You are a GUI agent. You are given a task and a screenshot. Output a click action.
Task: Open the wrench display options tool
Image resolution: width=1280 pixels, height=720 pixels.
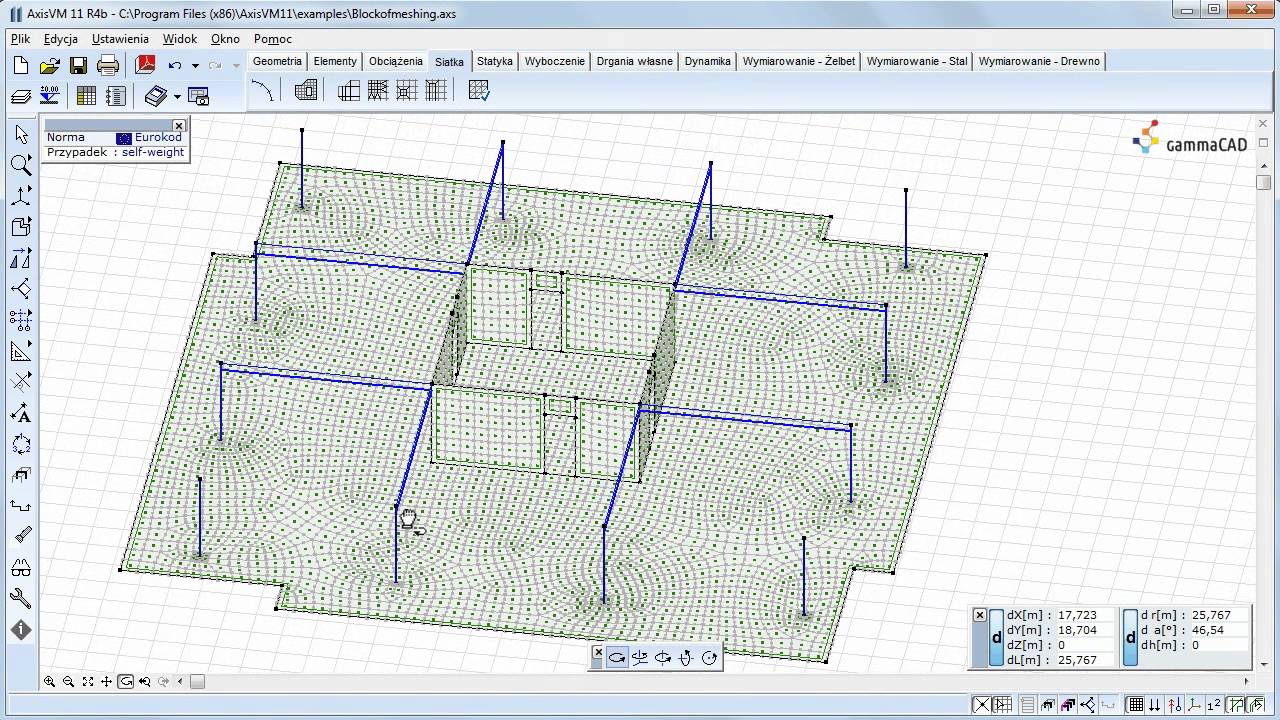point(21,599)
